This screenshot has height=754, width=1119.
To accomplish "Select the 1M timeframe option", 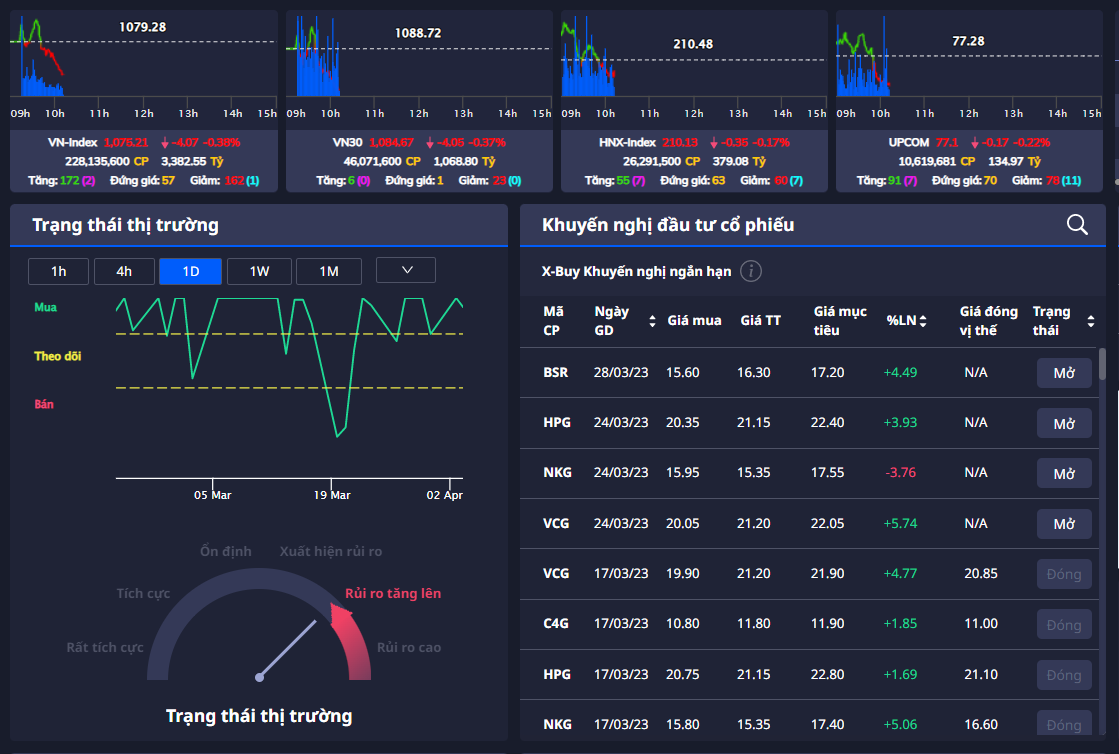I will pos(329,271).
